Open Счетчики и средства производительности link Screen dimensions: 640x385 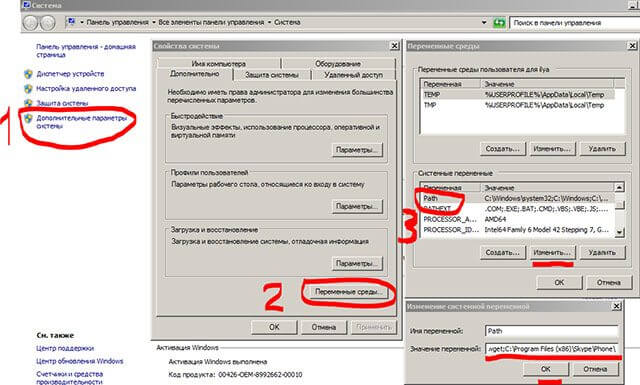pyautogui.click(x=69, y=378)
